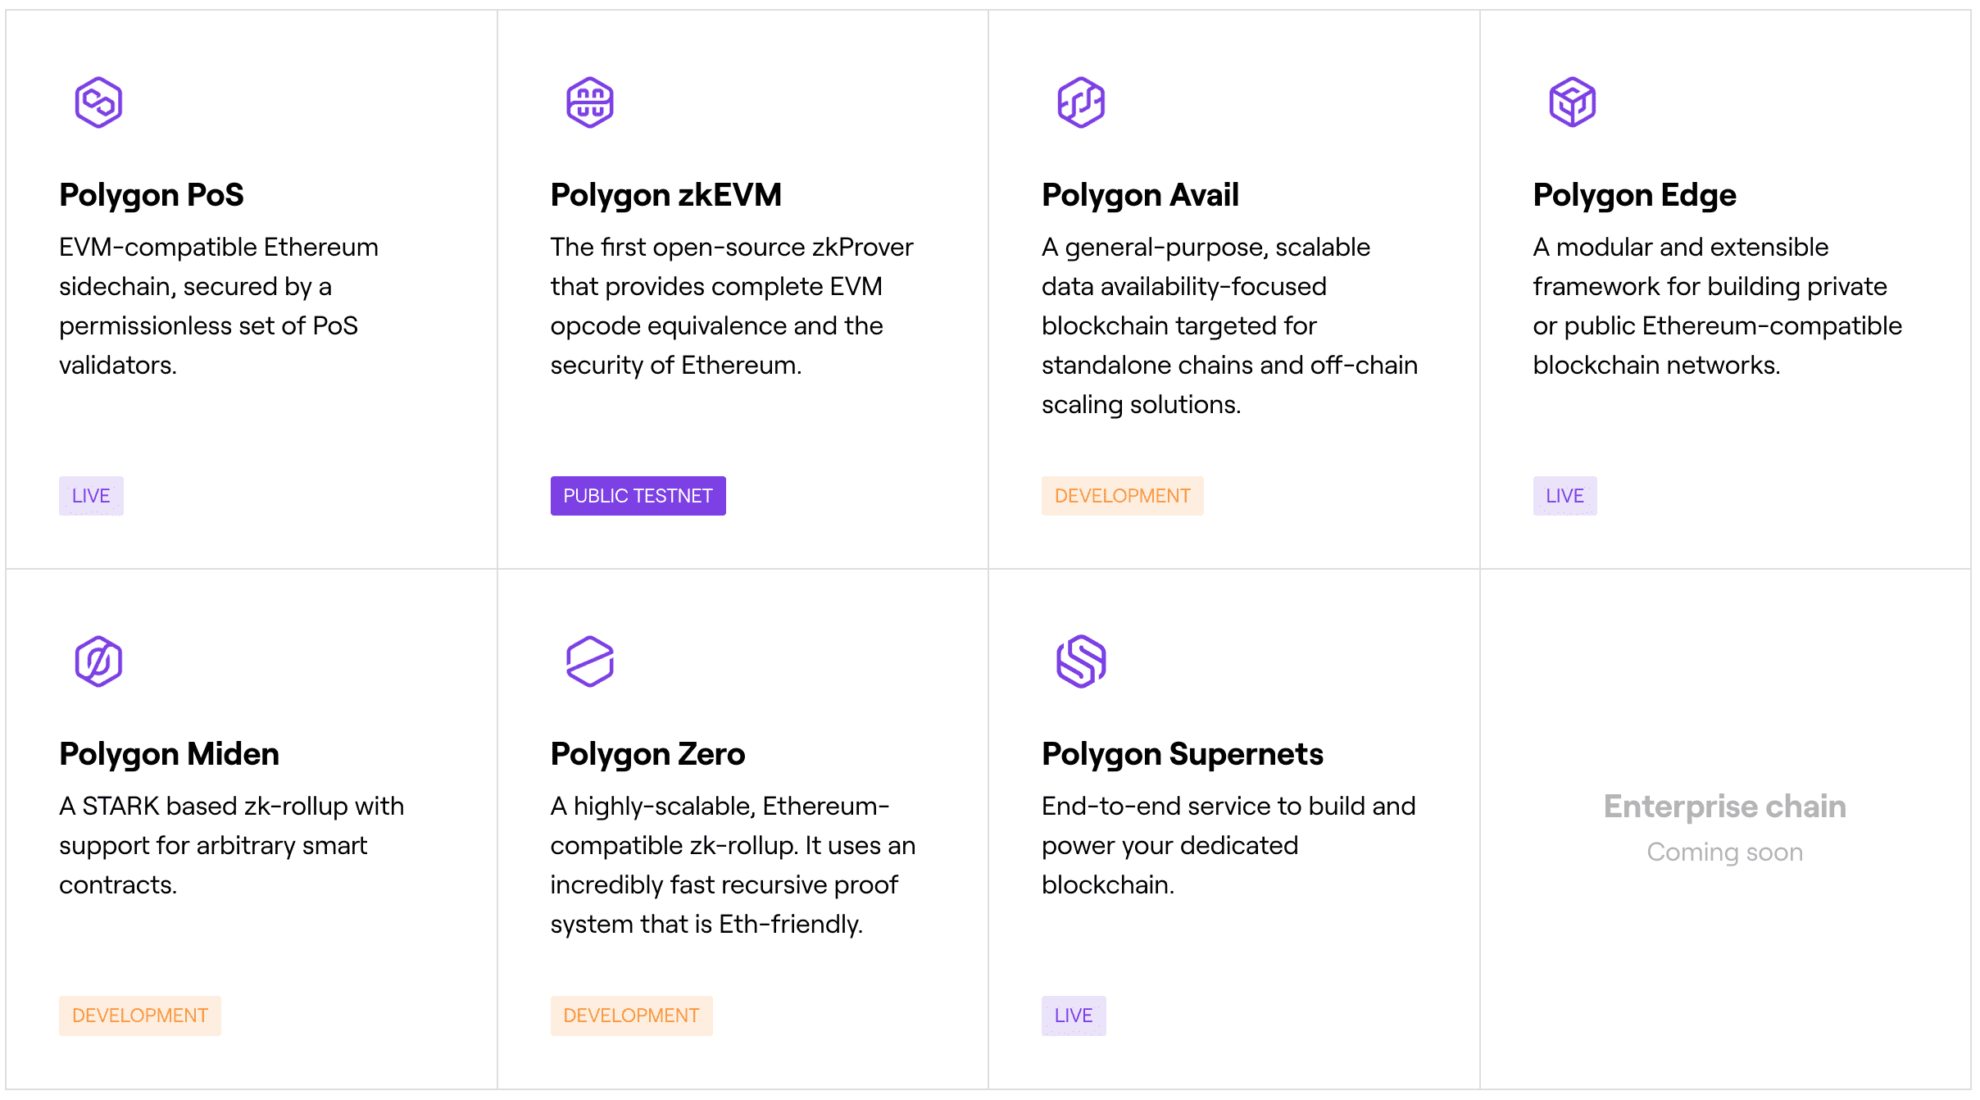Click the LIVE badge on Polygon PoS
The height and width of the screenshot is (1100, 1980).
[90, 495]
